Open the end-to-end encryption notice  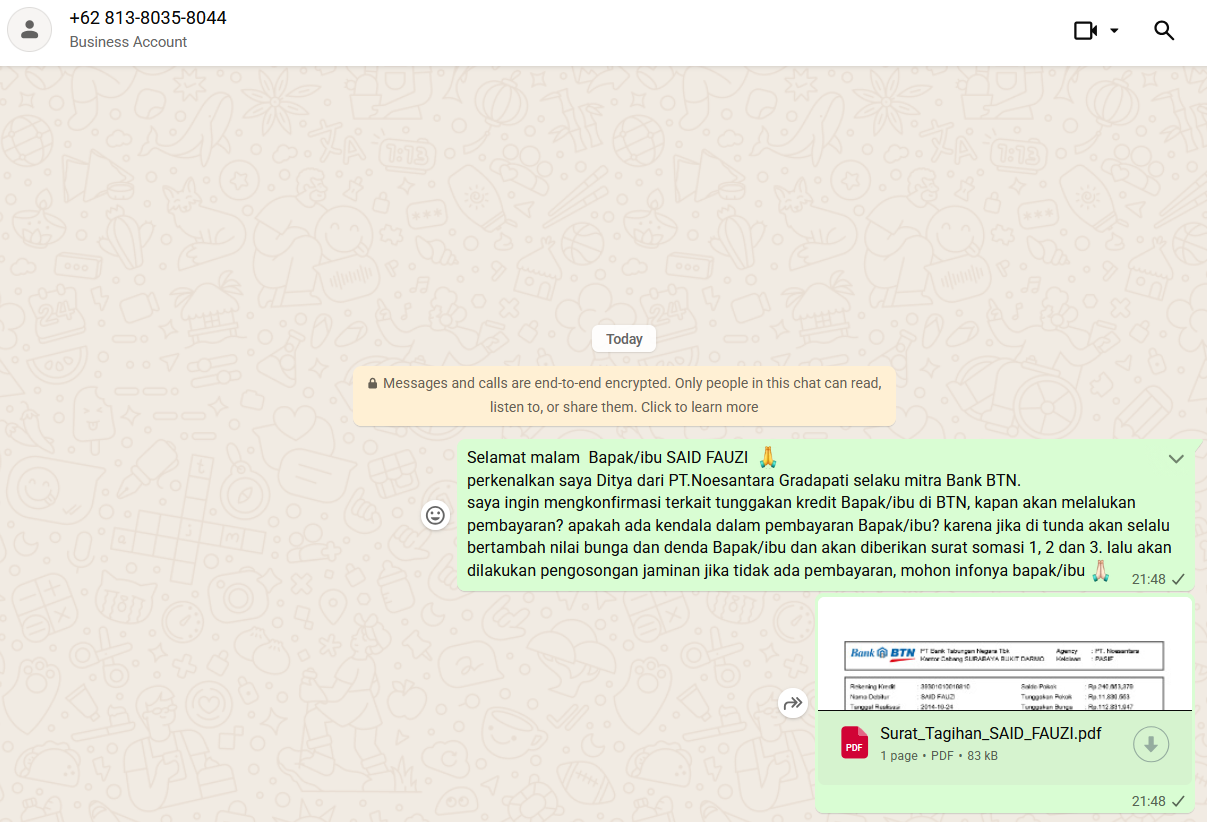(x=624, y=394)
